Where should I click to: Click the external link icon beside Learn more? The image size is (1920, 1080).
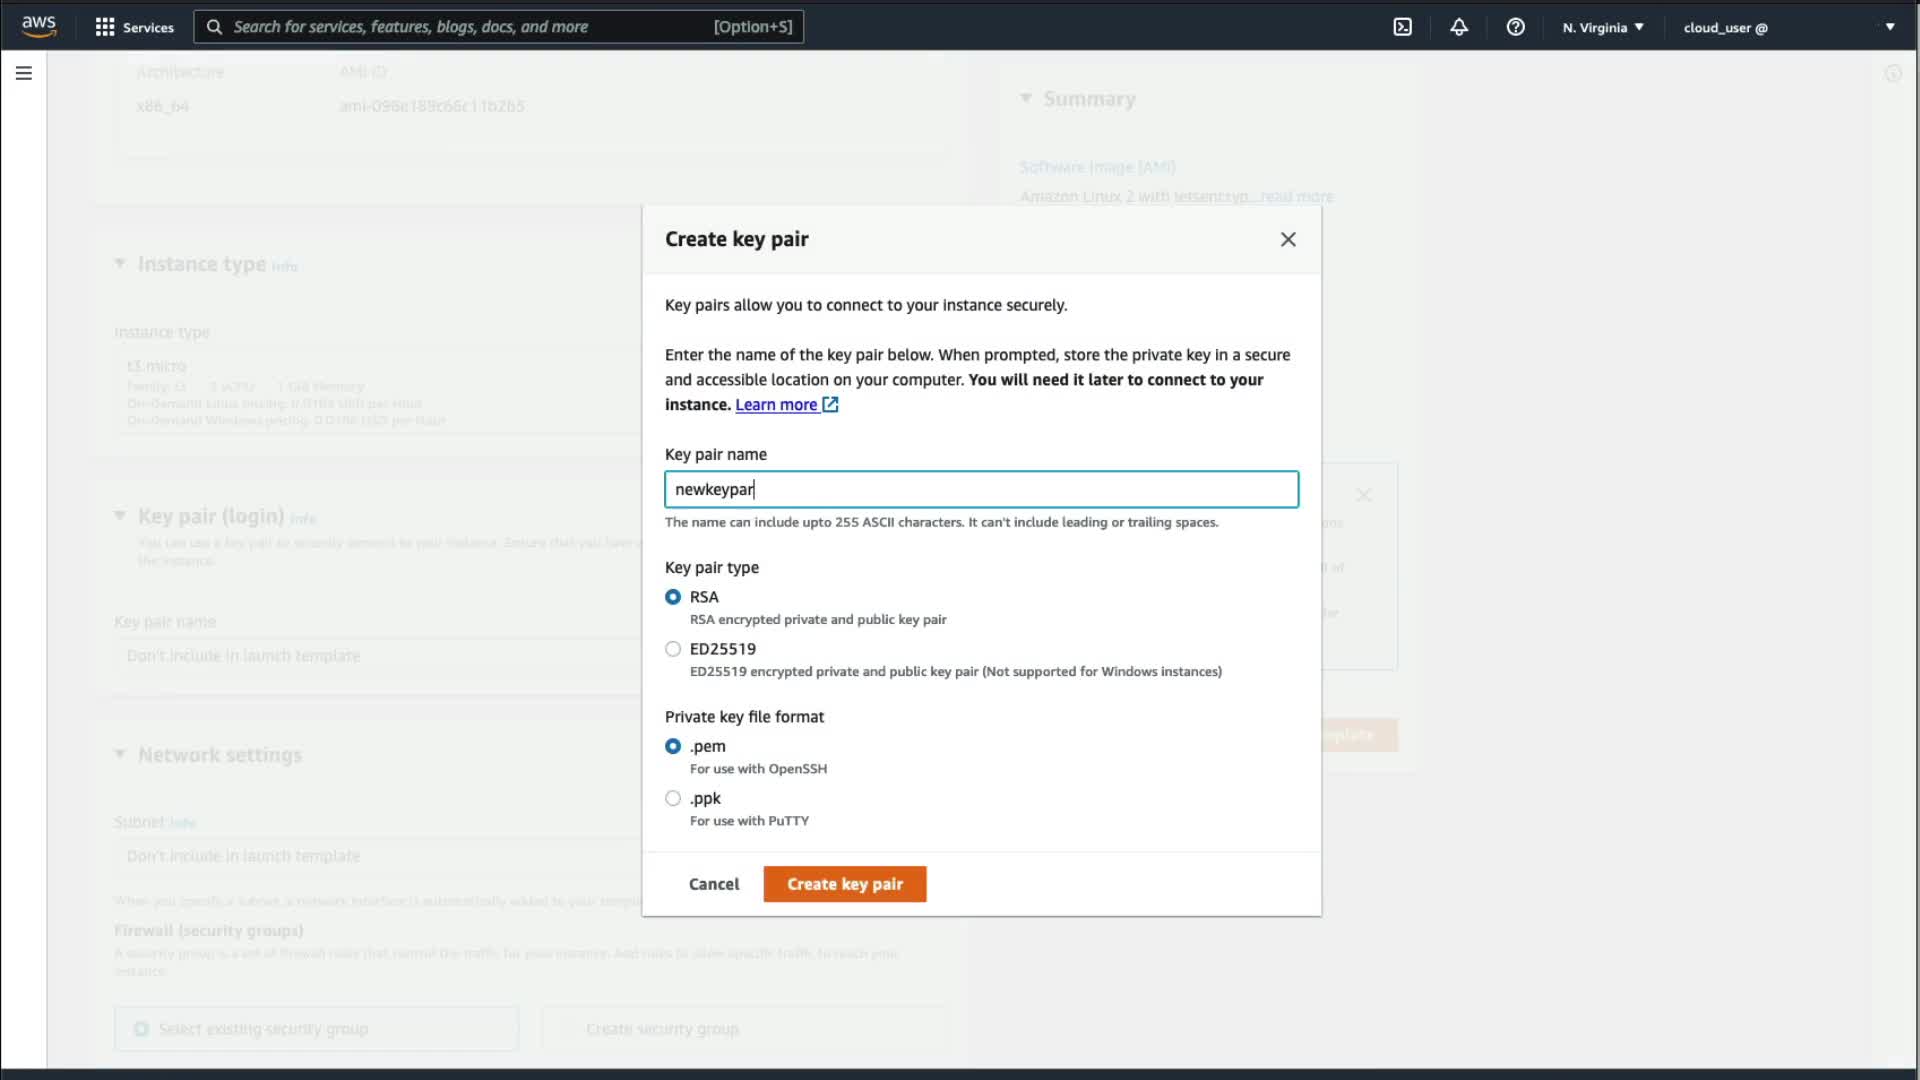(830, 405)
